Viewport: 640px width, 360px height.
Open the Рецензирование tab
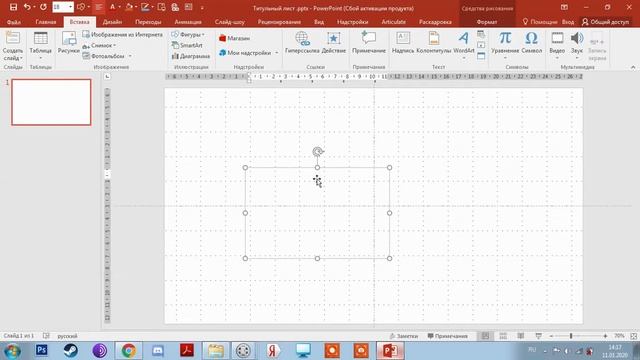(279, 22)
